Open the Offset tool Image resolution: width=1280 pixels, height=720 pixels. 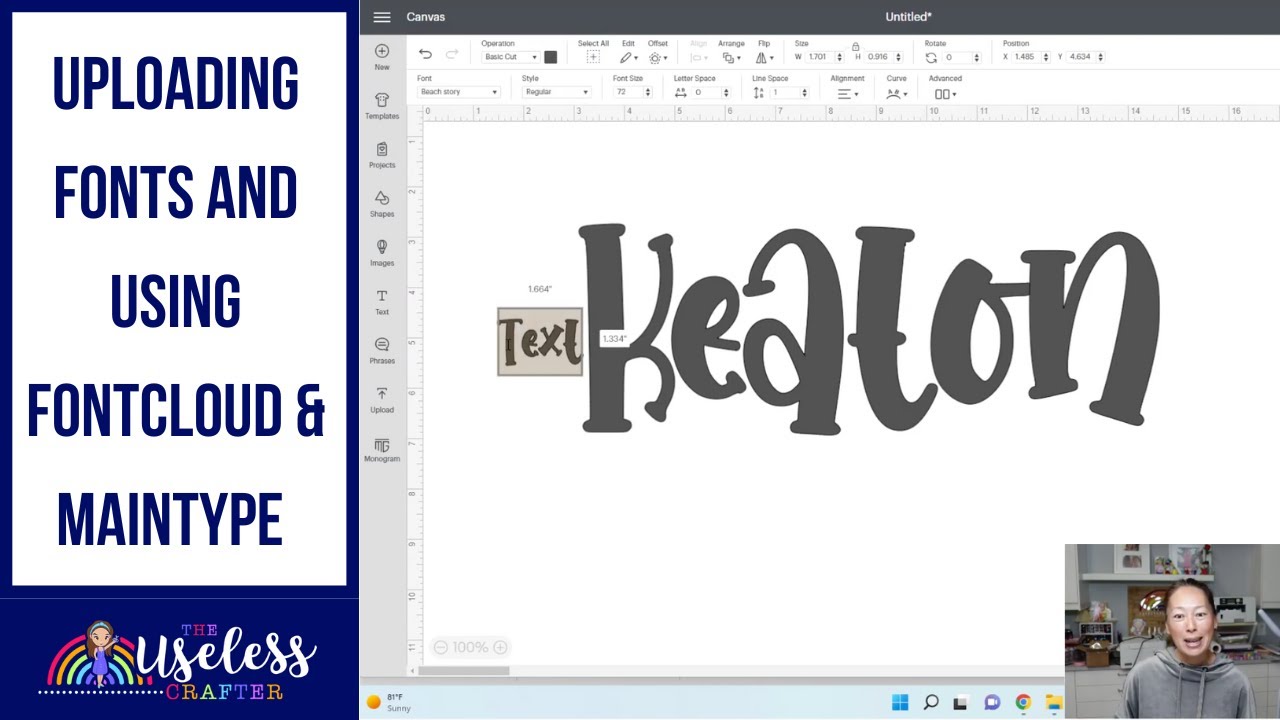point(658,58)
